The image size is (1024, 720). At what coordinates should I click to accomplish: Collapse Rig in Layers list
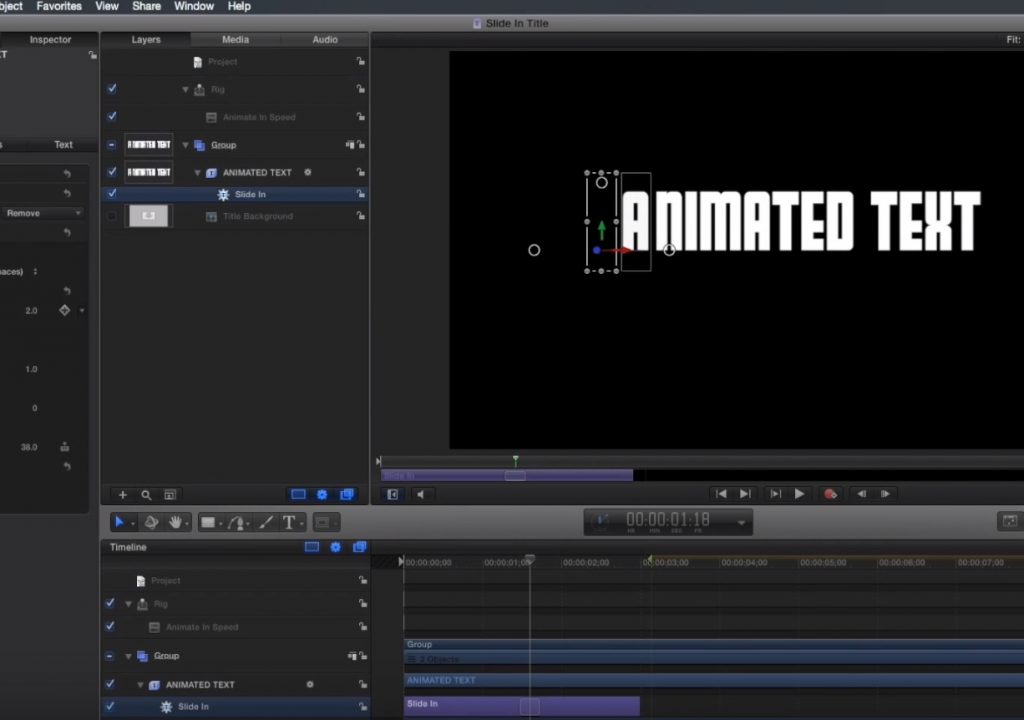185,90
